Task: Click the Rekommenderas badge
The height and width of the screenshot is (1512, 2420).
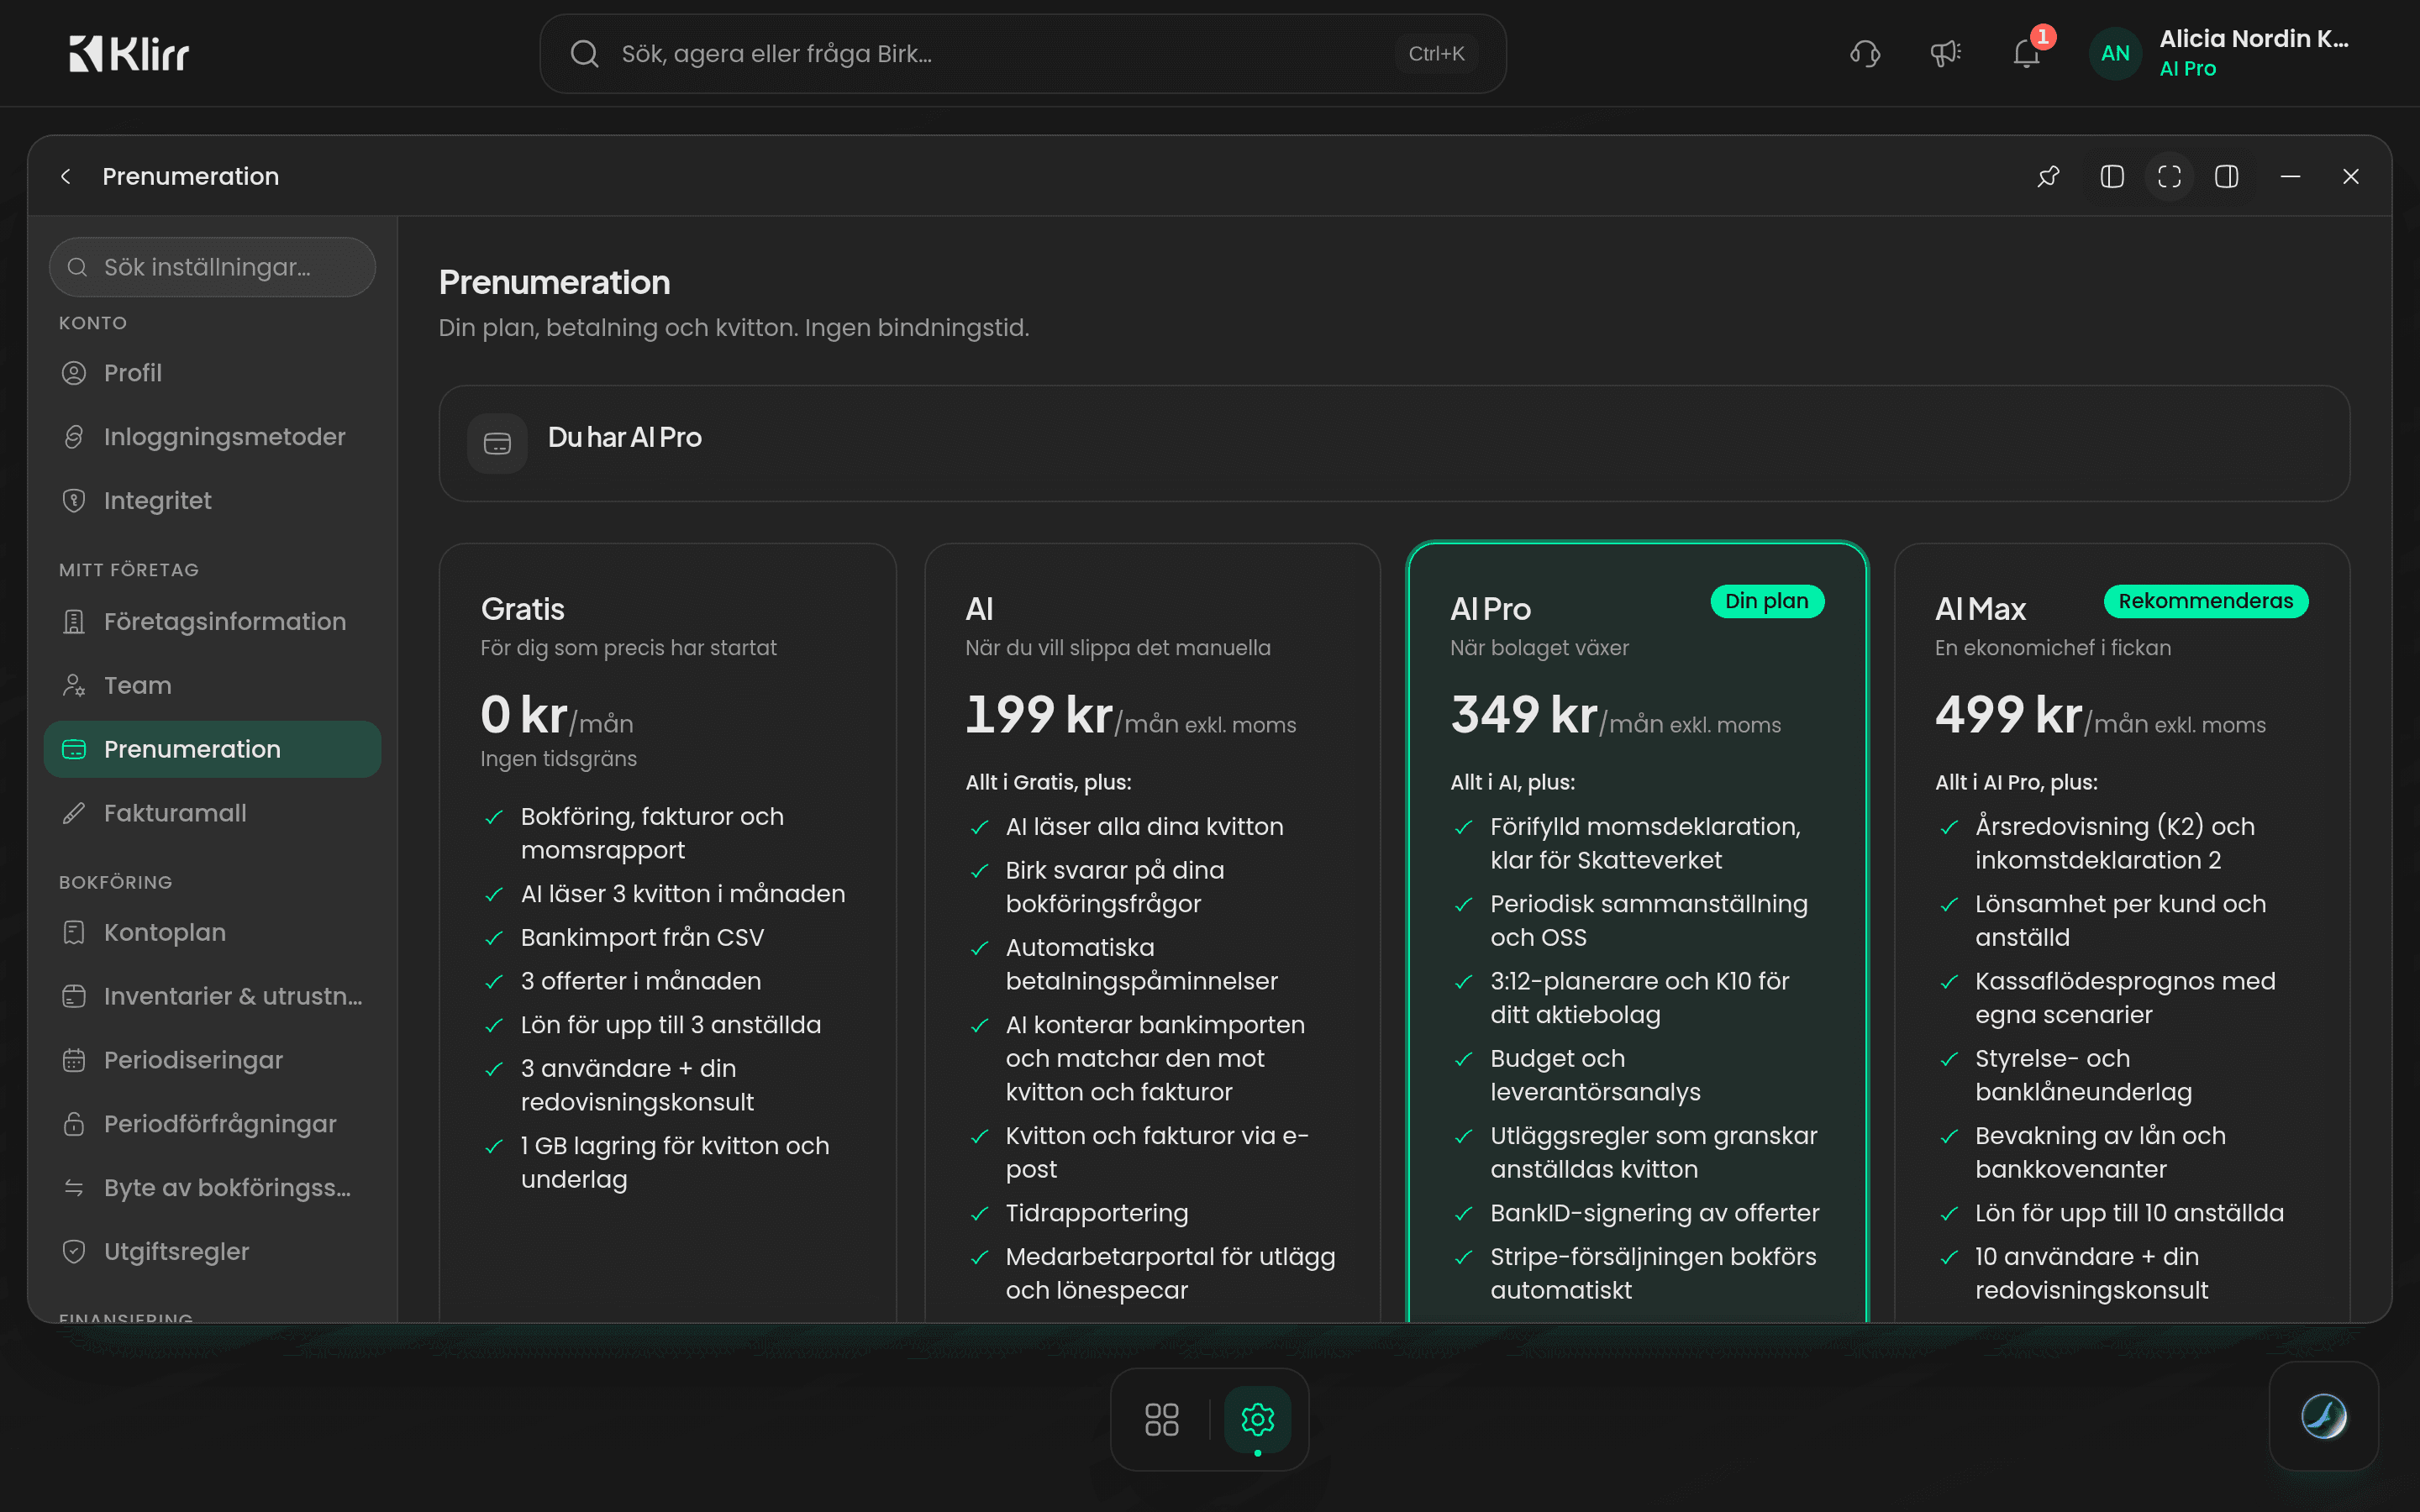Action: tap(2205, 601)
